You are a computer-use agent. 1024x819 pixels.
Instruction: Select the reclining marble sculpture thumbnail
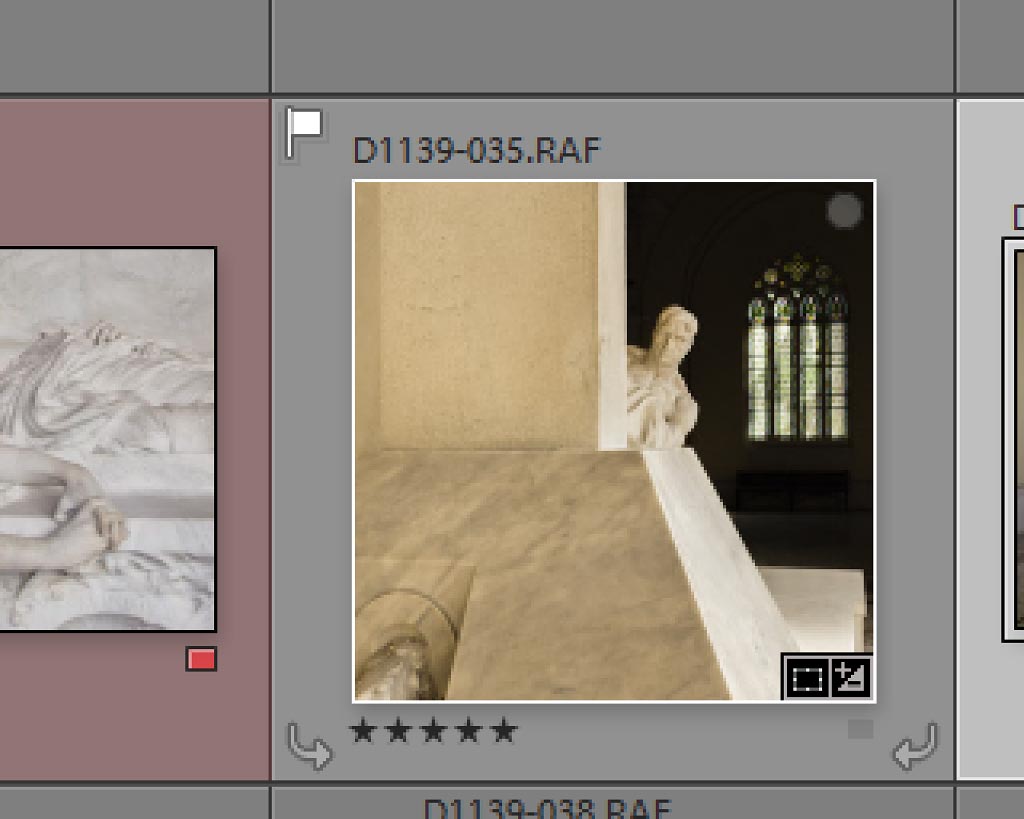107,439
